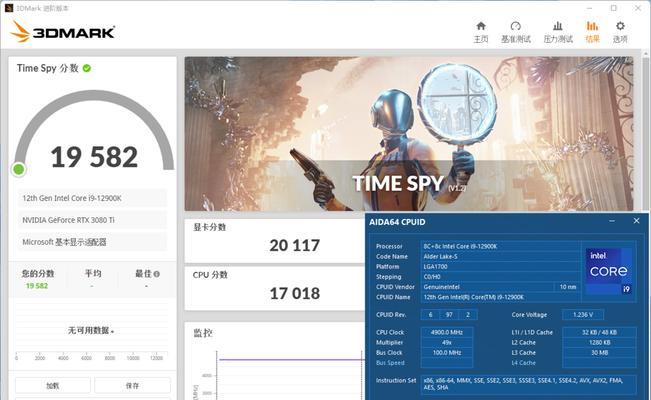This screenshot has width=651, height=400.
Task: Click the Stepping value C0/H0
Action: [x=501, y=277]
